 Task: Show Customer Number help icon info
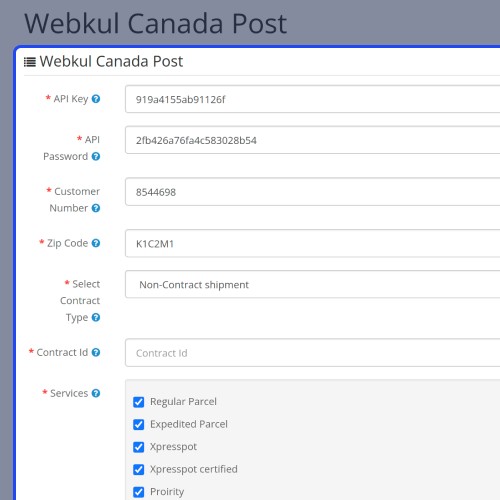[96, 208]
